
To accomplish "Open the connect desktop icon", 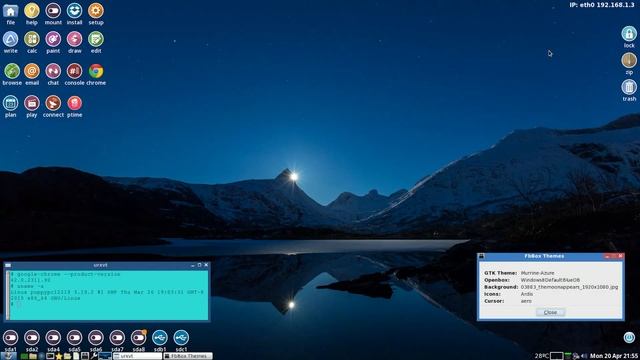I will (x=53, y=103).
